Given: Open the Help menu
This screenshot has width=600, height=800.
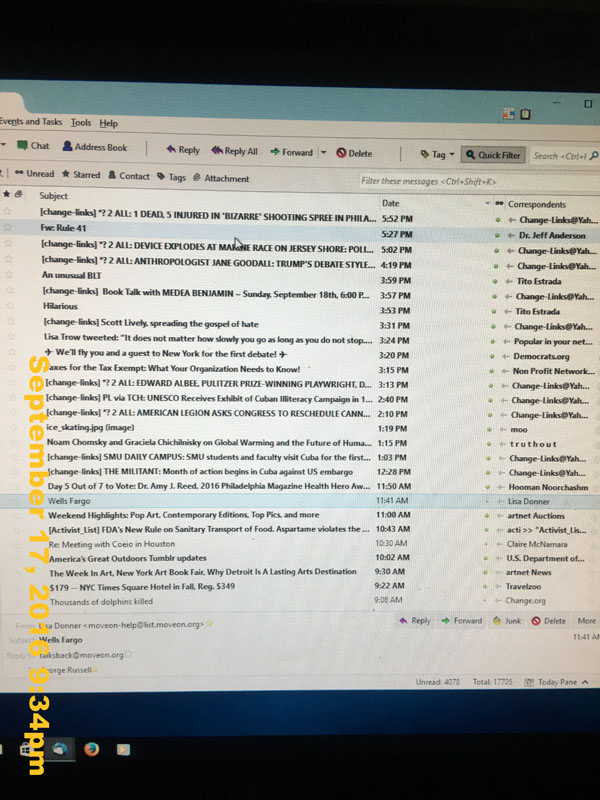Looking at the screenshot, I should pyautogui.click(x=108, y=123).
